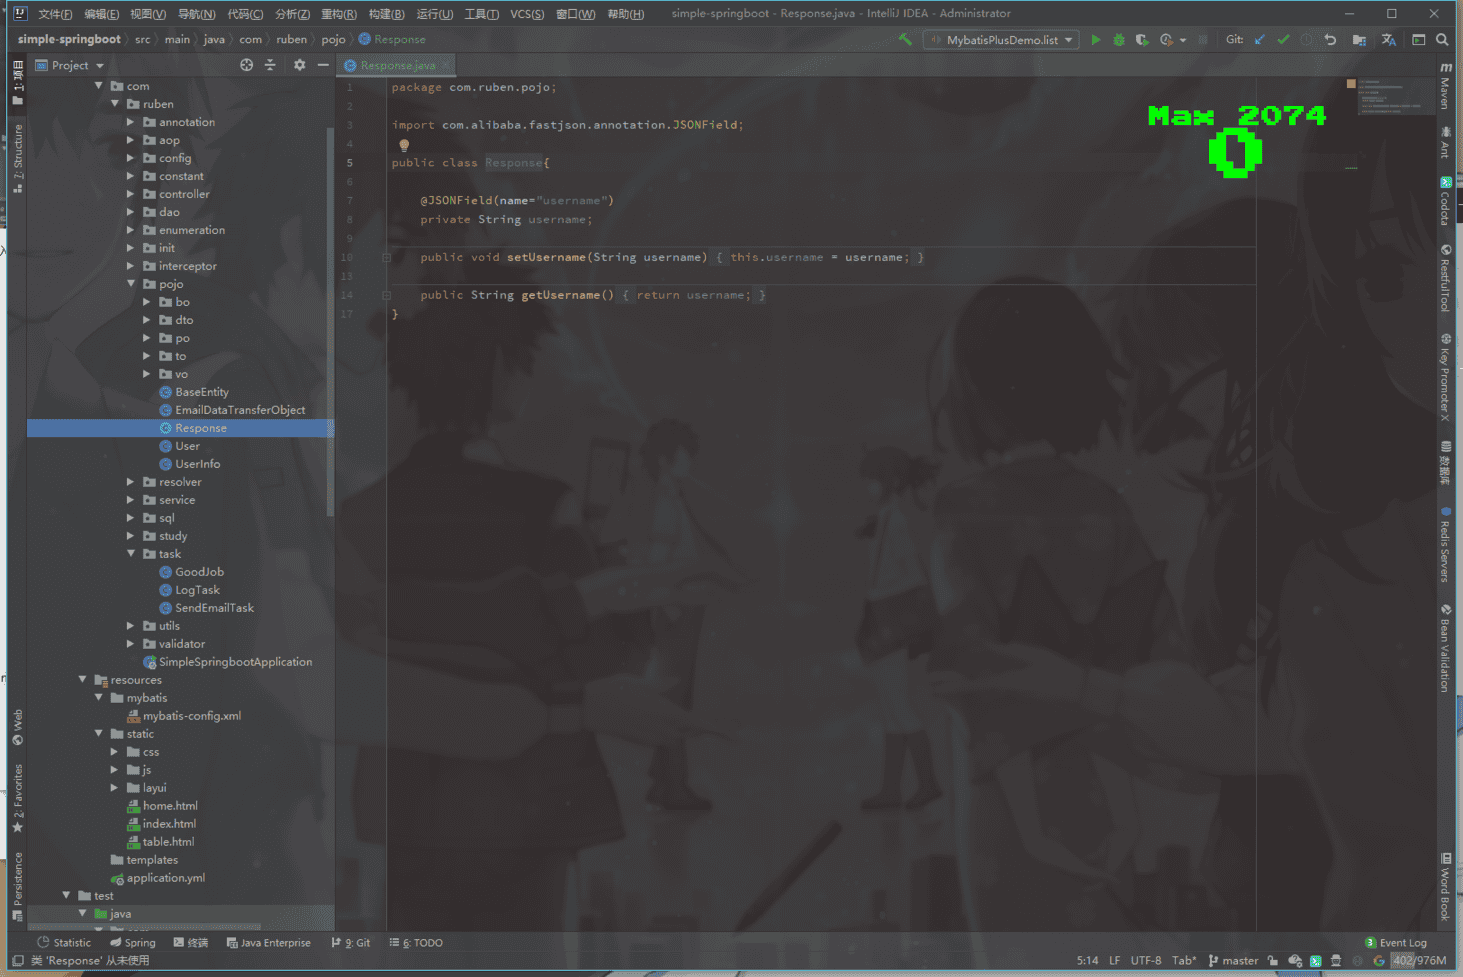The image size is (1463, 977).
Task: Open MybatisPlusDemo.list run configuration dropdown
Action: point(1001,40)
